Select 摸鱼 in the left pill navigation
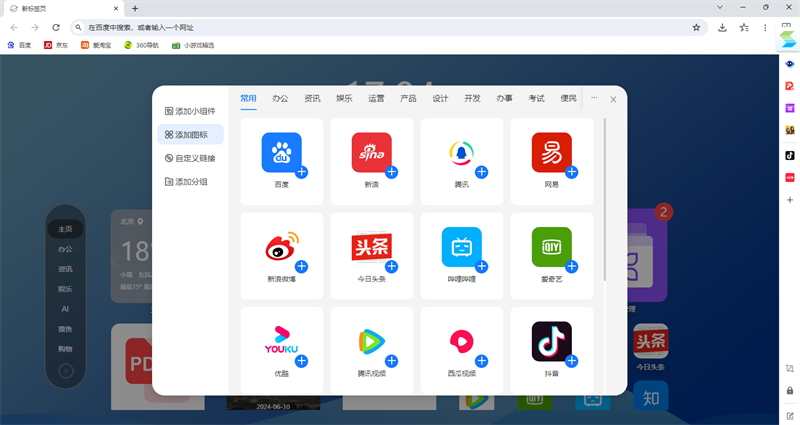This screenshot has height=425, width=800. (65, 329)
